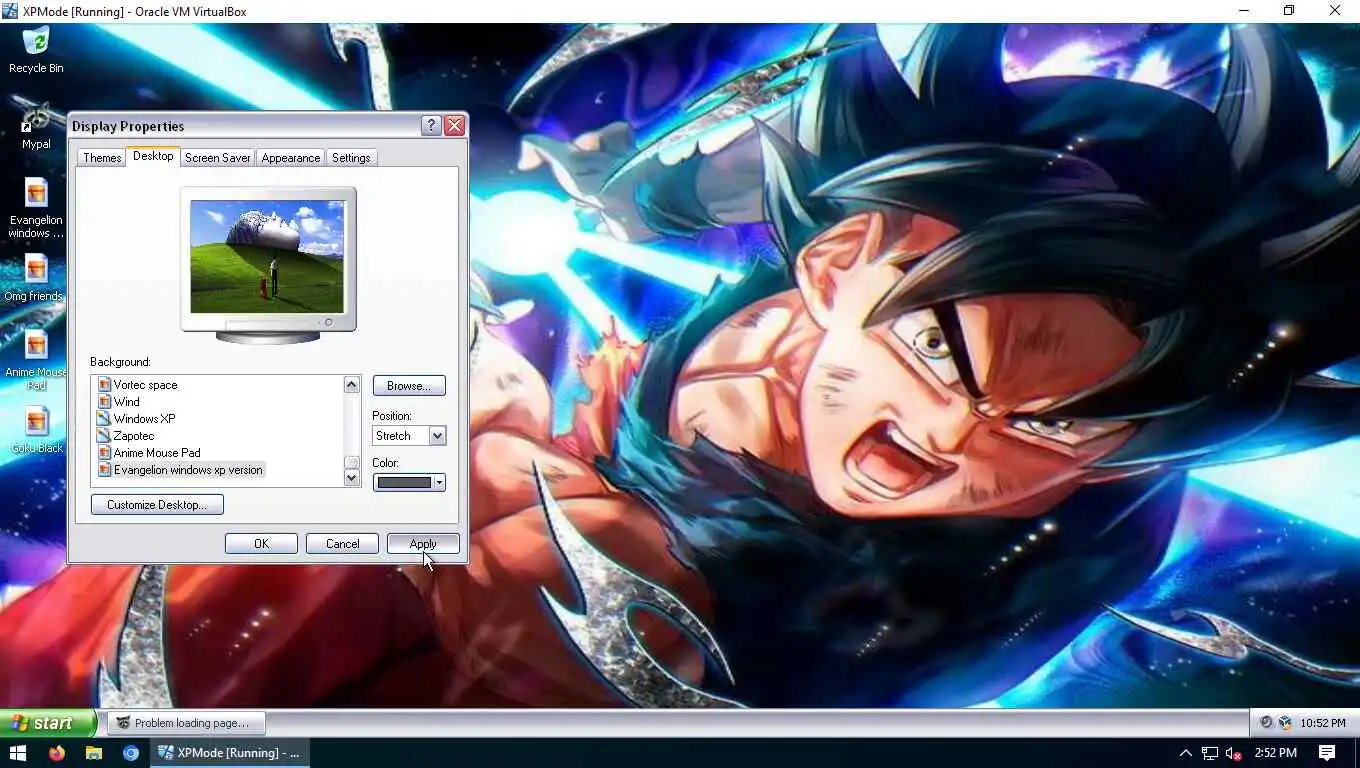Image resolution: width=1360 pixels, height=768 pixels.
Task: Click the Display Properties help question-mark button
Action: [431, 126]
